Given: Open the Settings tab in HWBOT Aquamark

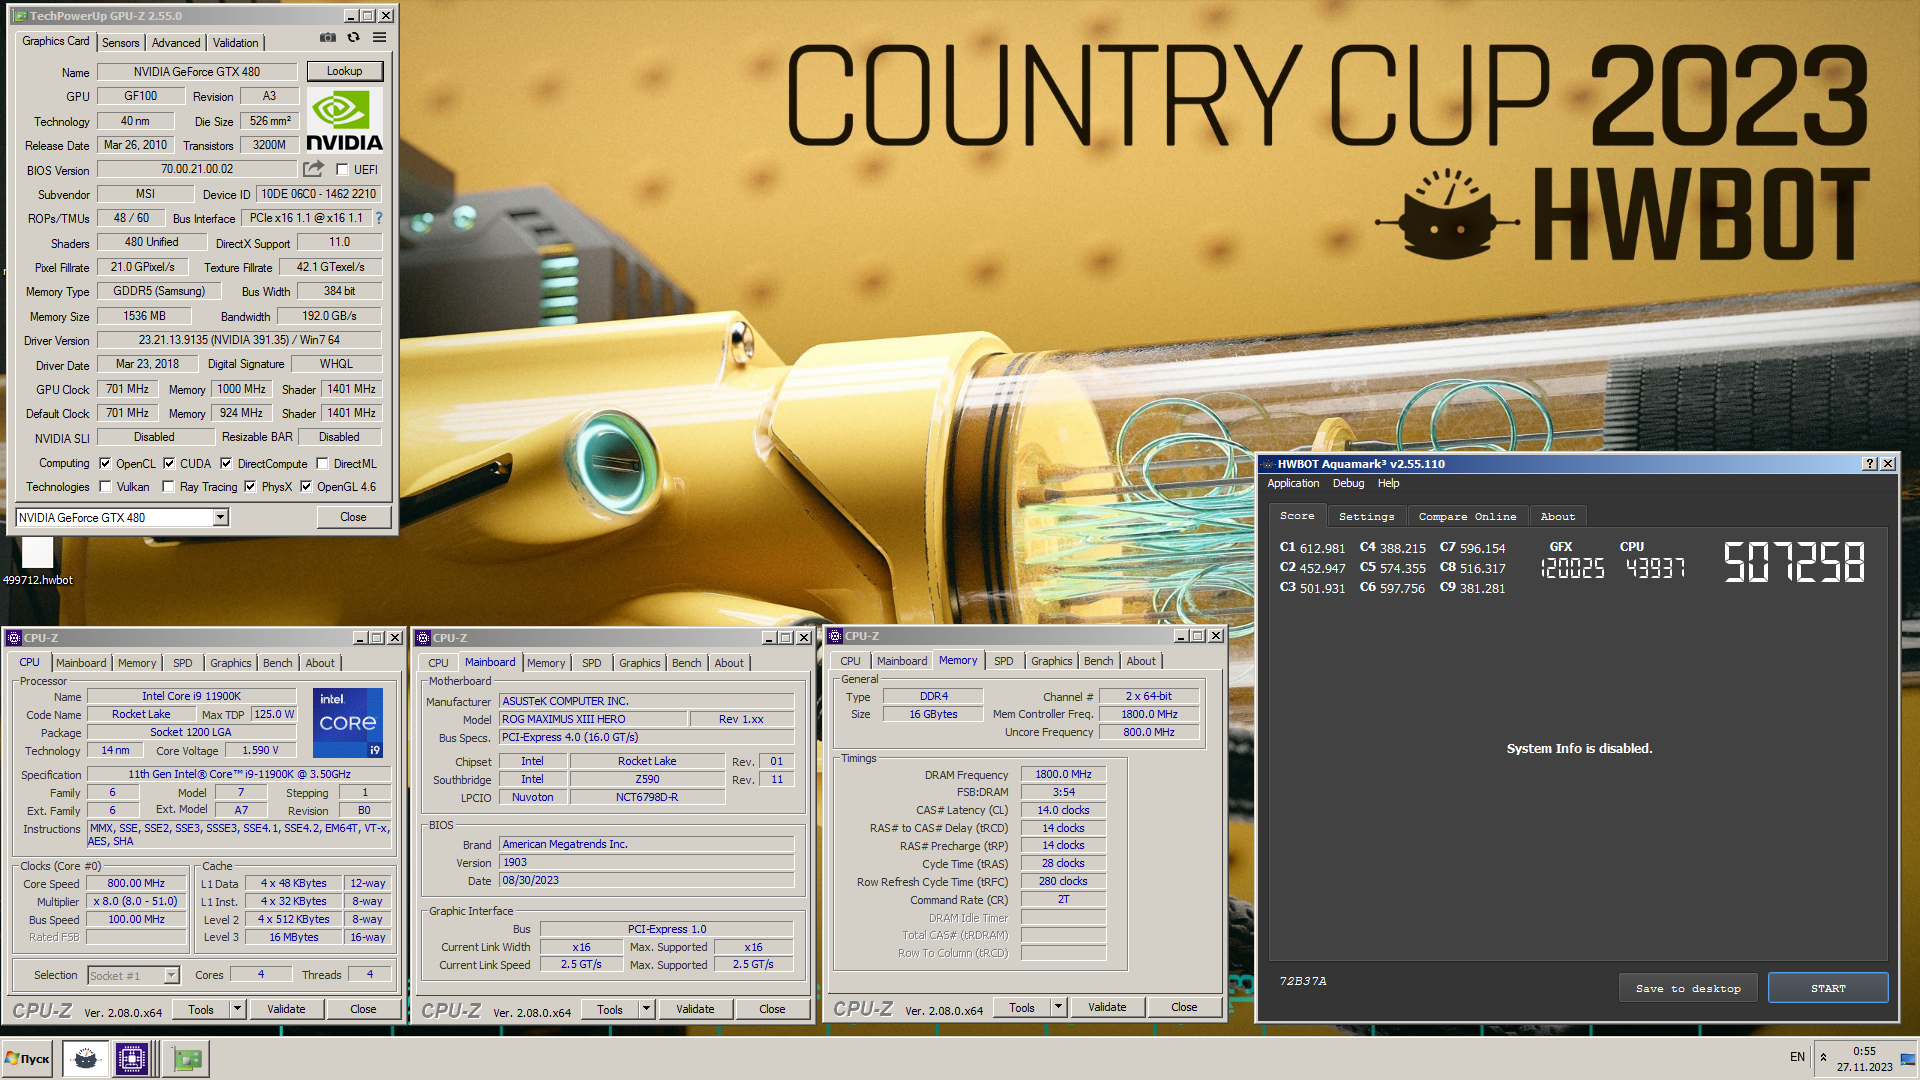Looking at the screenshot, I should point(1366,517).
